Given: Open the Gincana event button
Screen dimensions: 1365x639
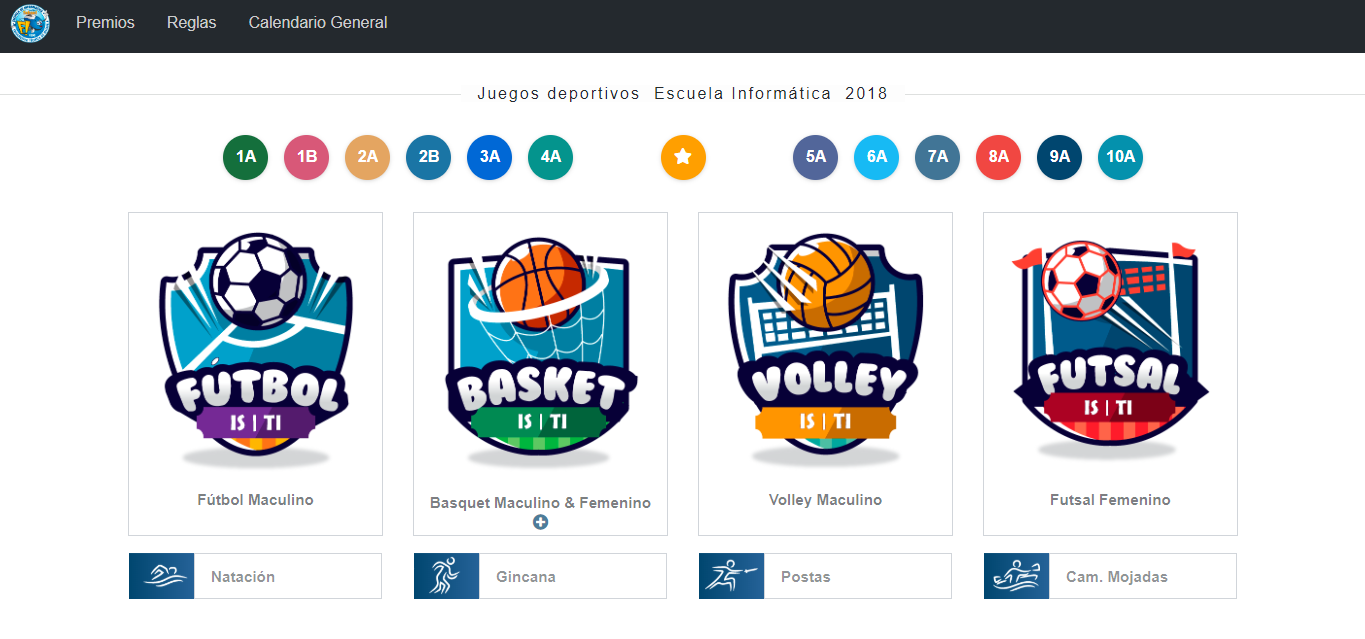Looking at the screenshot, I should tap(540, 576).
